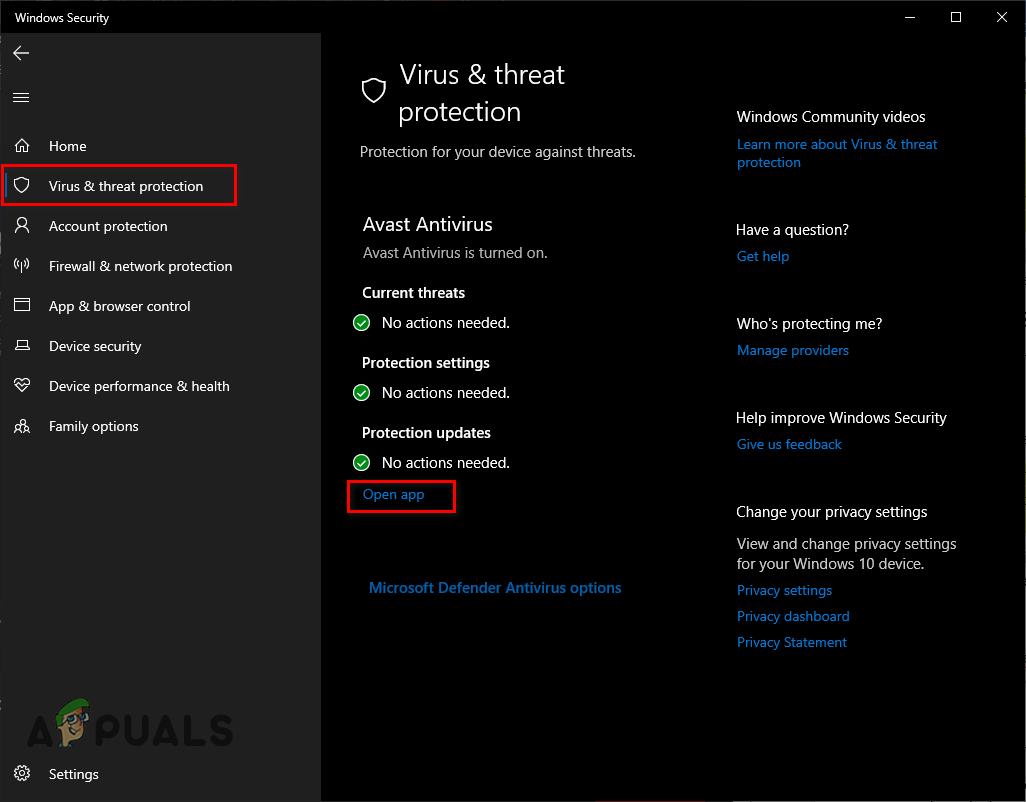The width and height of the screenshot is (1026, 802).
Task: Open Device performance & health heart icon
Action: (x=22, y=386)
